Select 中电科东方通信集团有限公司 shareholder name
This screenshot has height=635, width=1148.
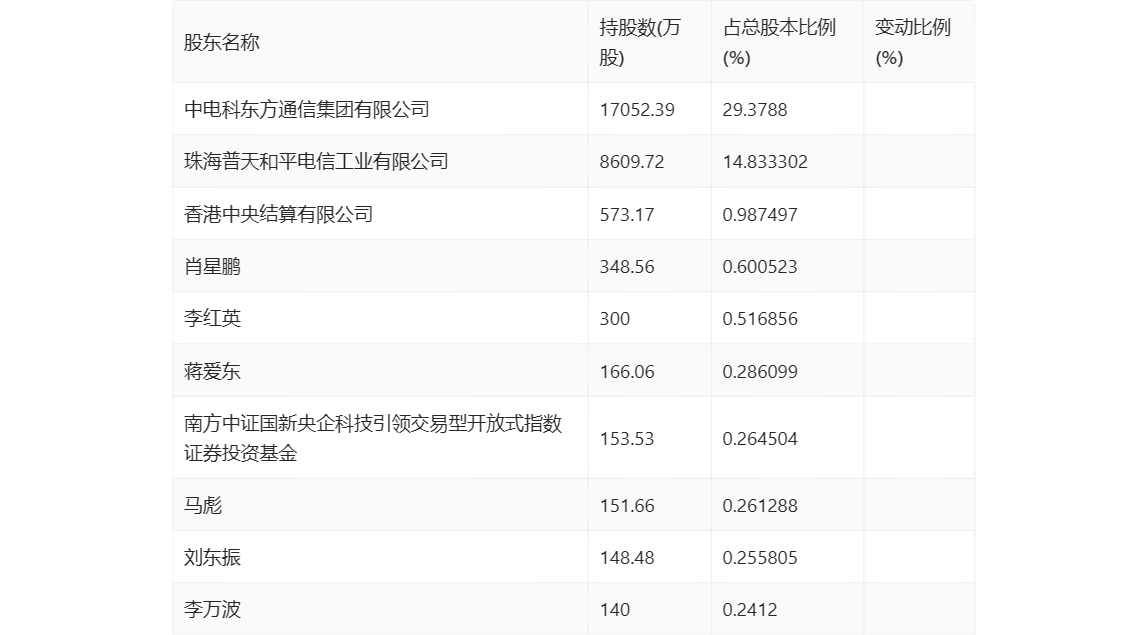(x=307, y=109)
